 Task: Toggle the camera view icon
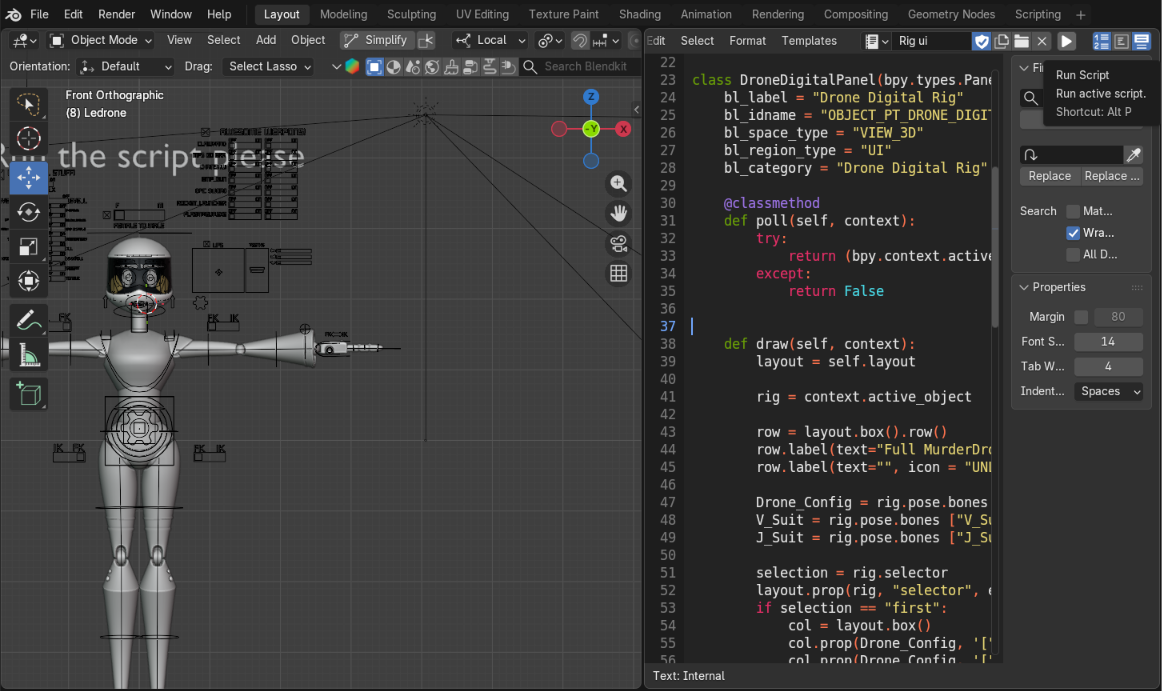coord(618,243)
